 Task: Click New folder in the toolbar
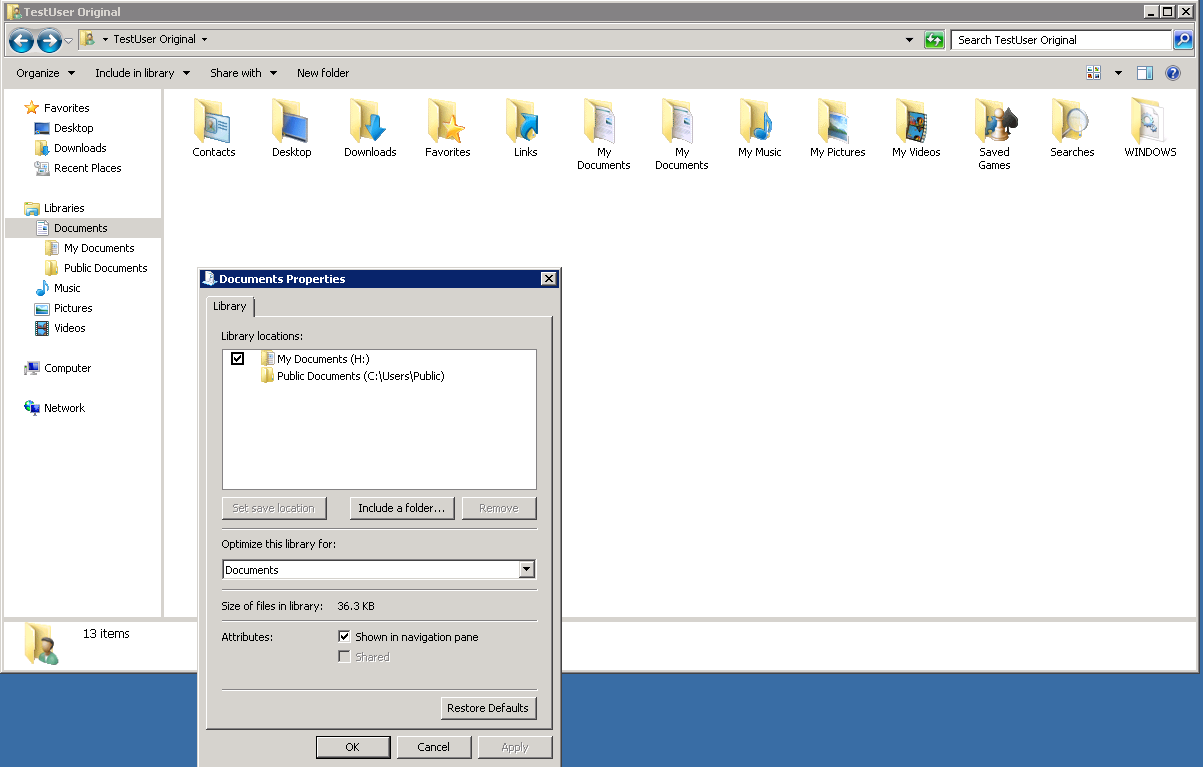[323, 73]
